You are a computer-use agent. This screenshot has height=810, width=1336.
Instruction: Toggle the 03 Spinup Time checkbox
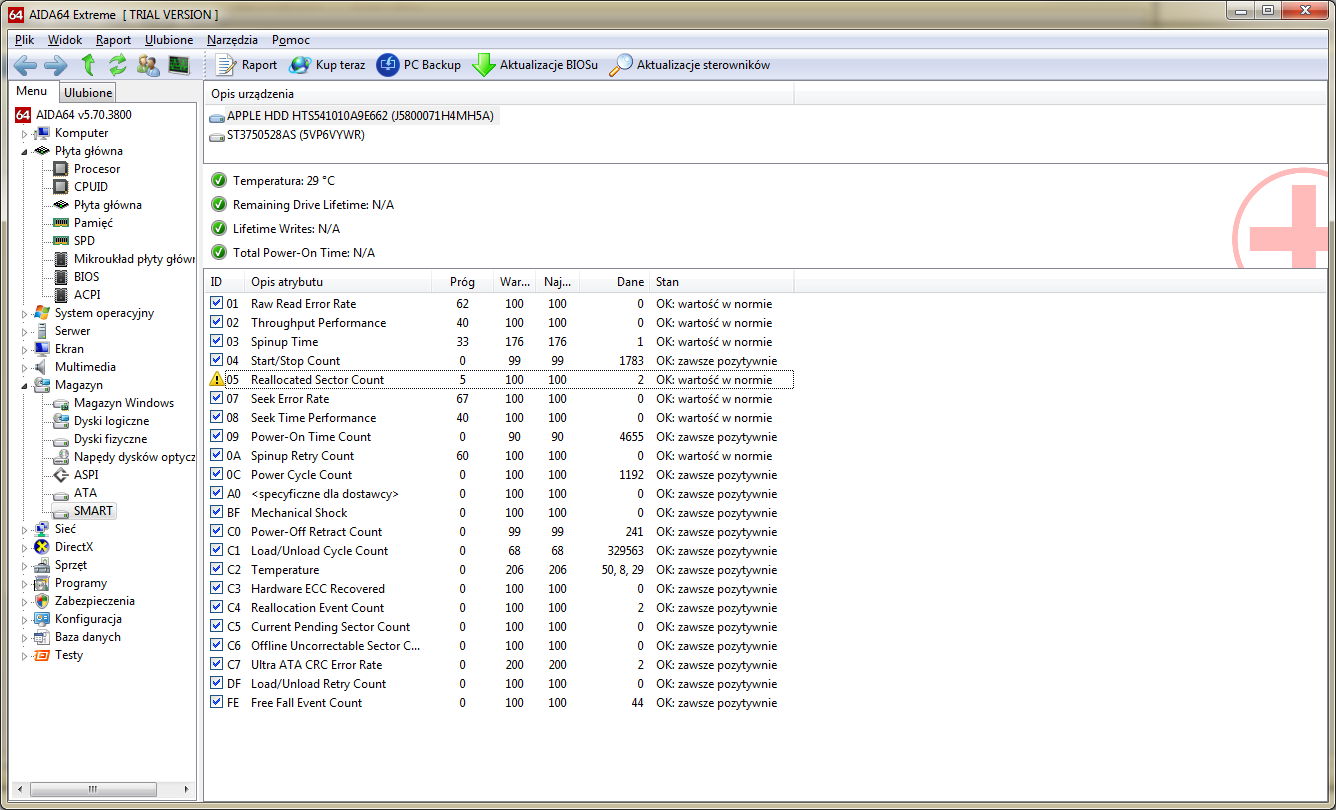[x=216, y=341]
